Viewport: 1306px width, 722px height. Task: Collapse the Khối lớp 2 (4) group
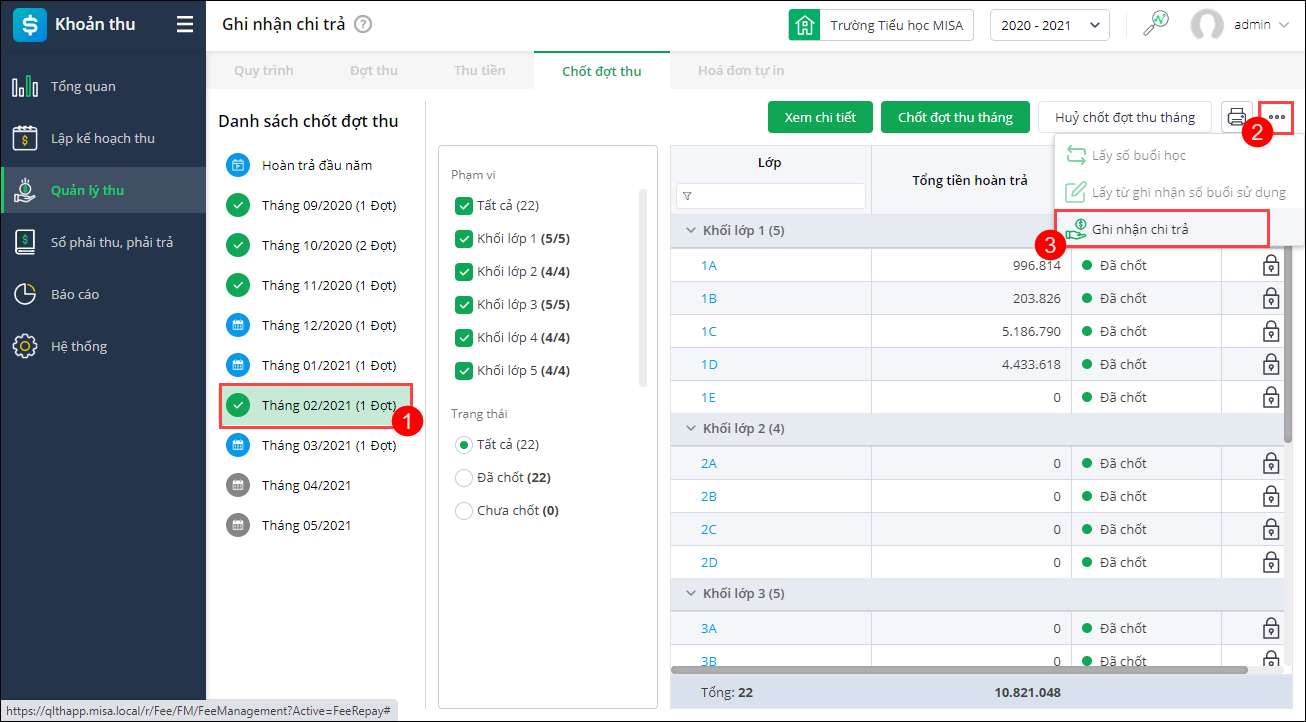(x=689, y=429)
